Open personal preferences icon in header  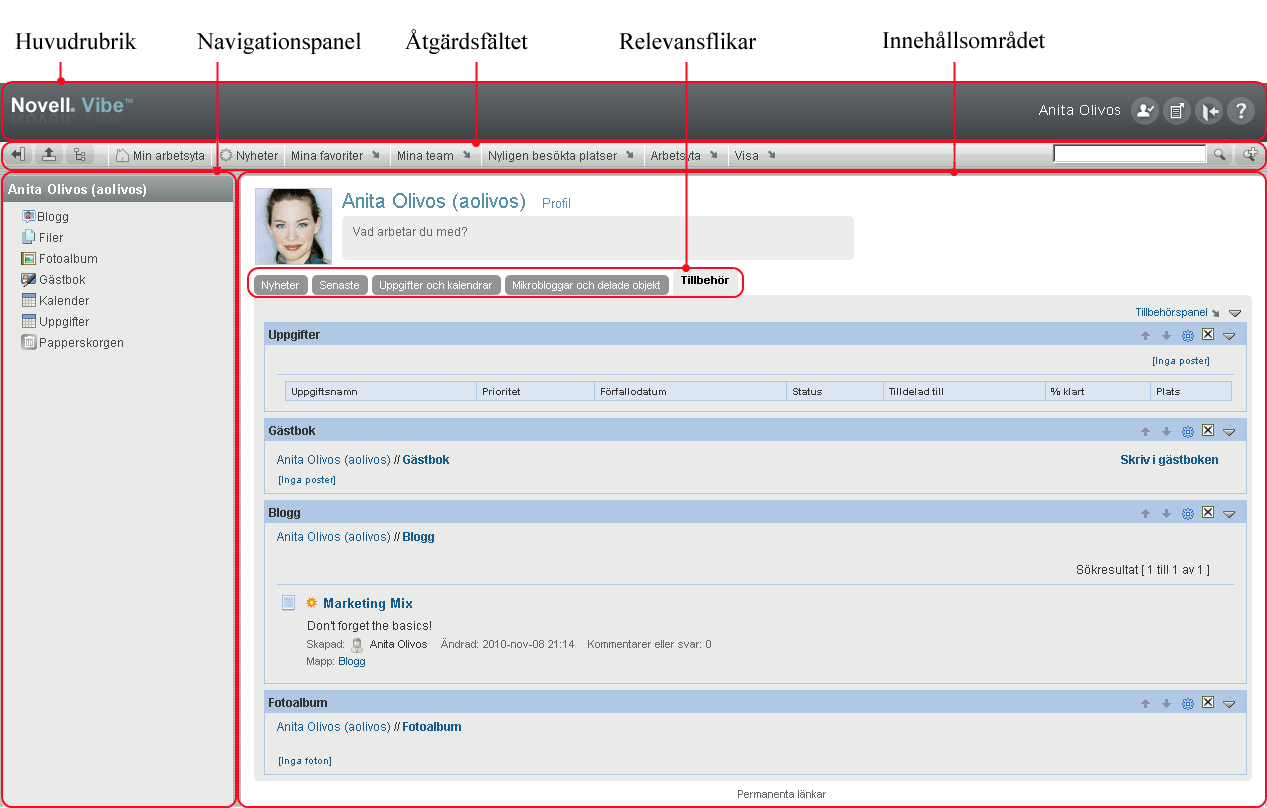[1144, 111]
